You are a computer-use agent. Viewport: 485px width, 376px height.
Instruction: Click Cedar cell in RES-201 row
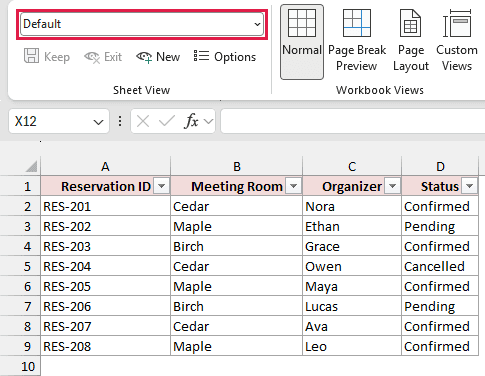point(236,206)
